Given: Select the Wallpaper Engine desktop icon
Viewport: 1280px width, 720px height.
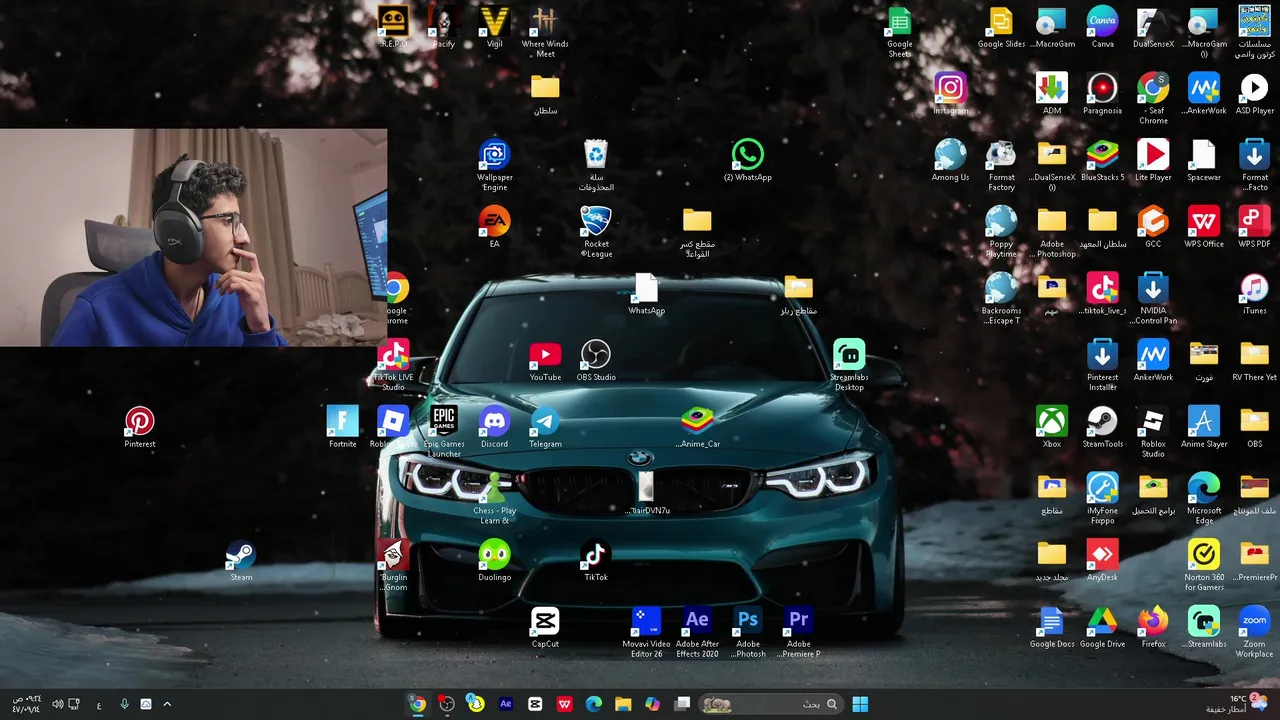Looking at the screenshot, I should (494, 165).
